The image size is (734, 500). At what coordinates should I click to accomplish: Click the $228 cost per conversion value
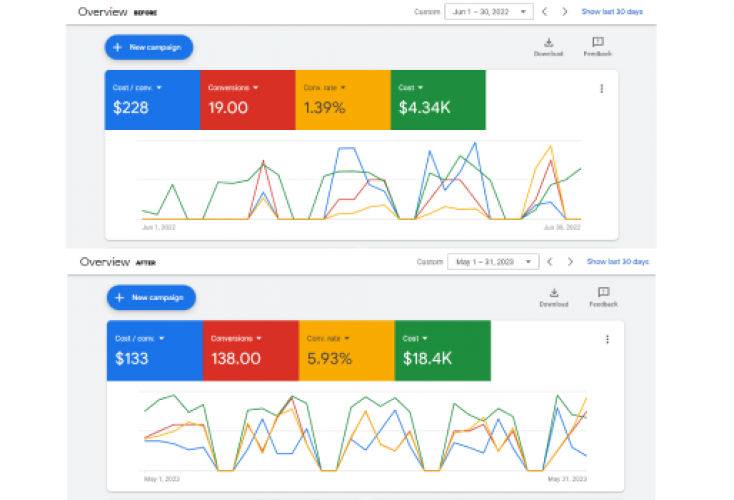(131, 108)
